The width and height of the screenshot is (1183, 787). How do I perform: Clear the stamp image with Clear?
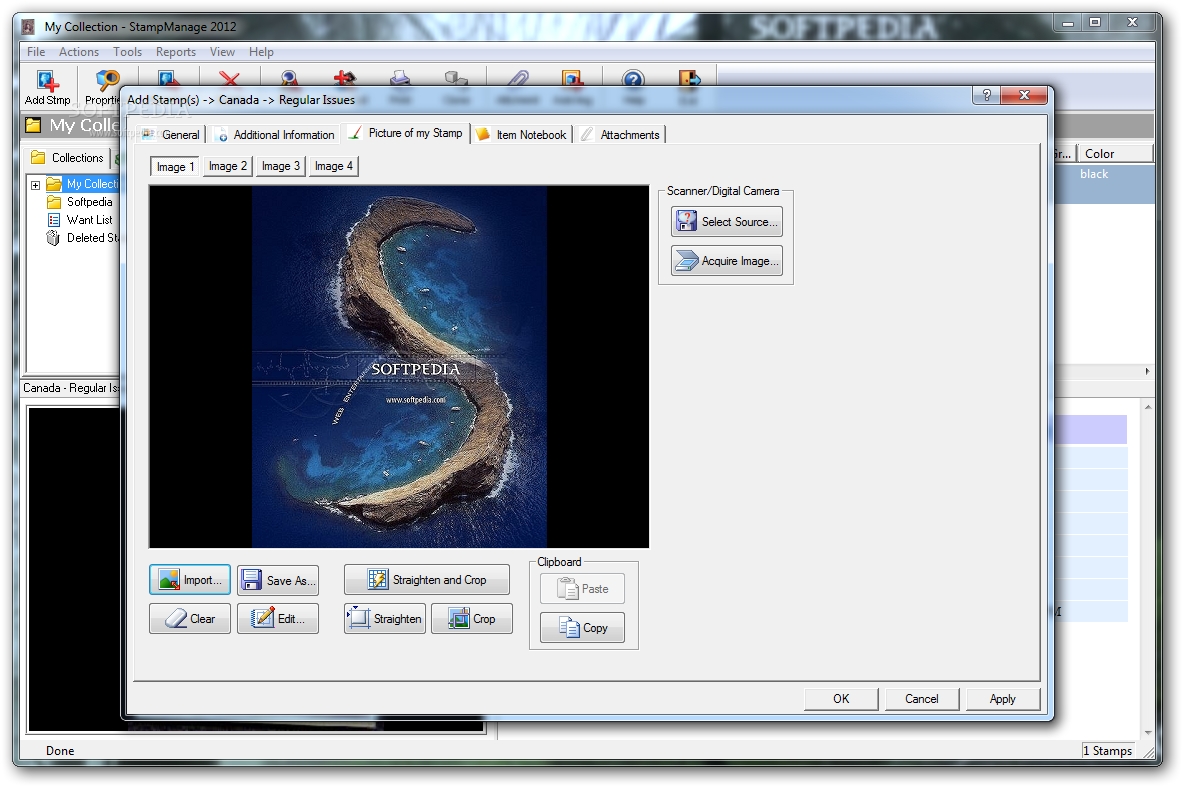tap(190, 619)
